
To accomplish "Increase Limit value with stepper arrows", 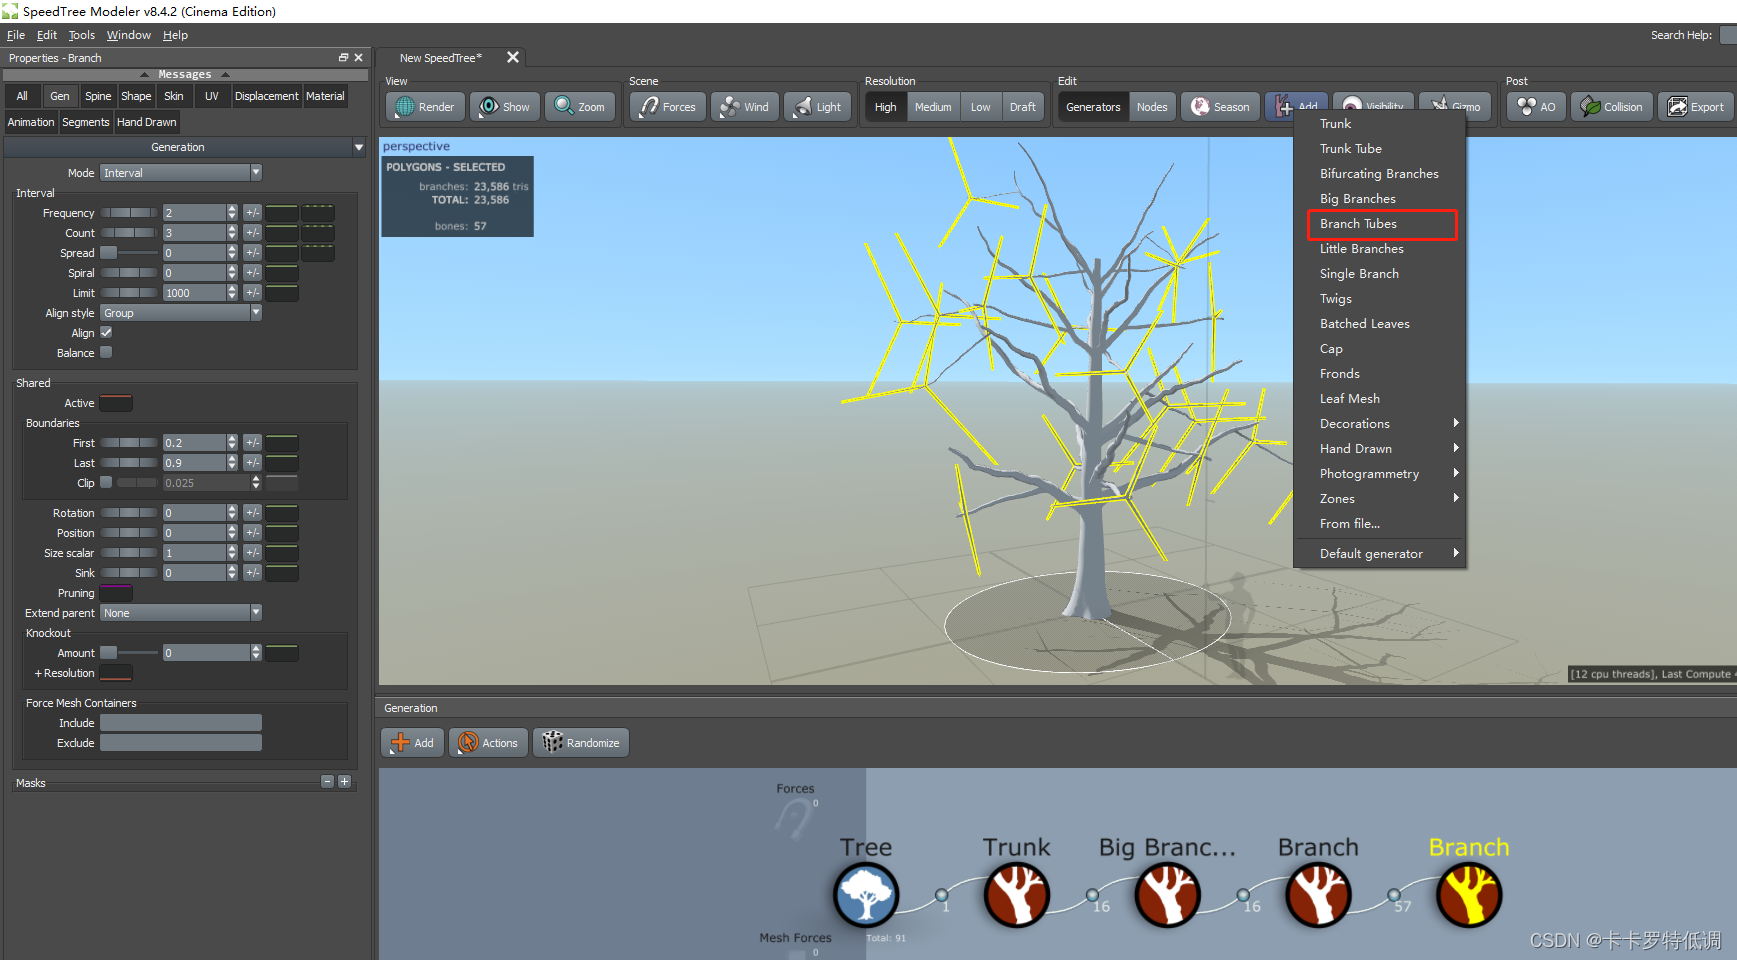I will tap(233, 289).
